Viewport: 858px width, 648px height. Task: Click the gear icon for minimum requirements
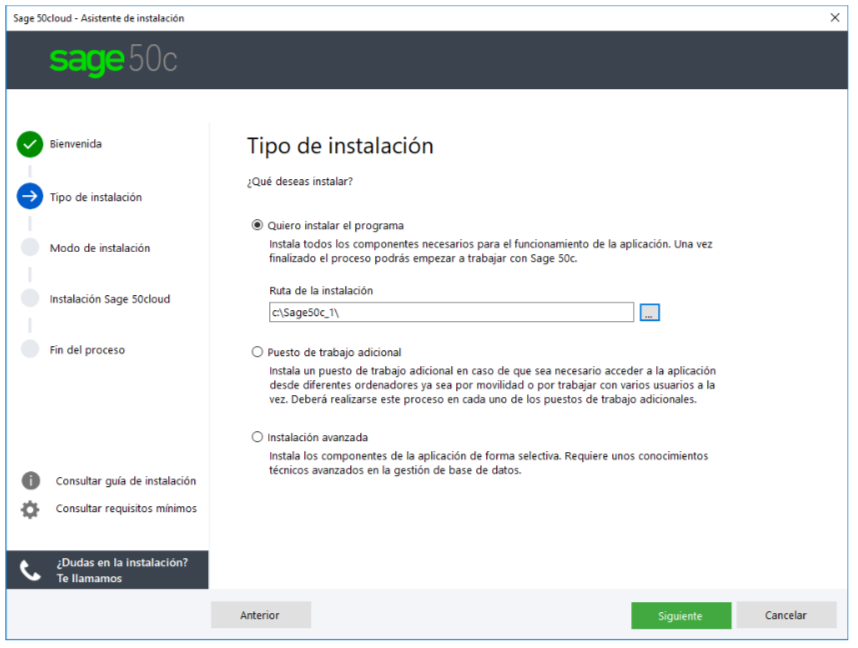click(30, 509)
